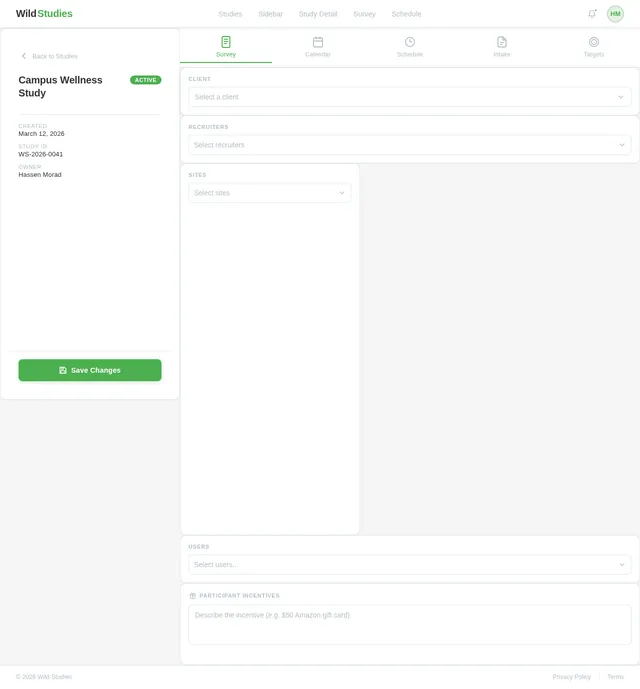Click the chevron in the Recruiters field
The width and height of the screenshot is (640, 689).
click(x=622, y=145)
